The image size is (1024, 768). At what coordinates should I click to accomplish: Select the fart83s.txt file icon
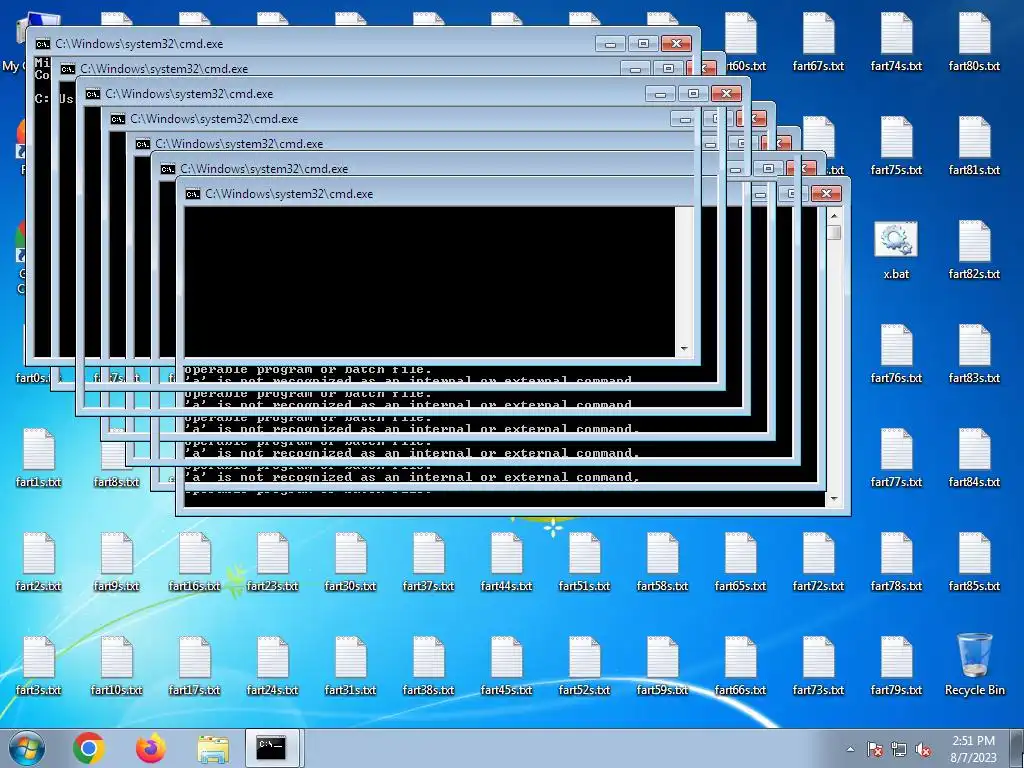click(974, 354)
